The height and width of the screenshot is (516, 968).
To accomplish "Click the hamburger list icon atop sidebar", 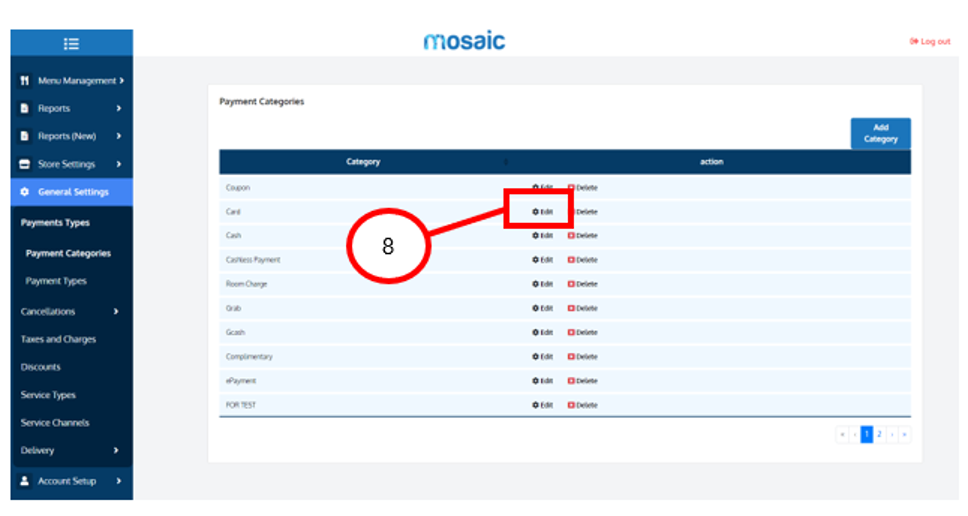I will click(x=71, y=43).
